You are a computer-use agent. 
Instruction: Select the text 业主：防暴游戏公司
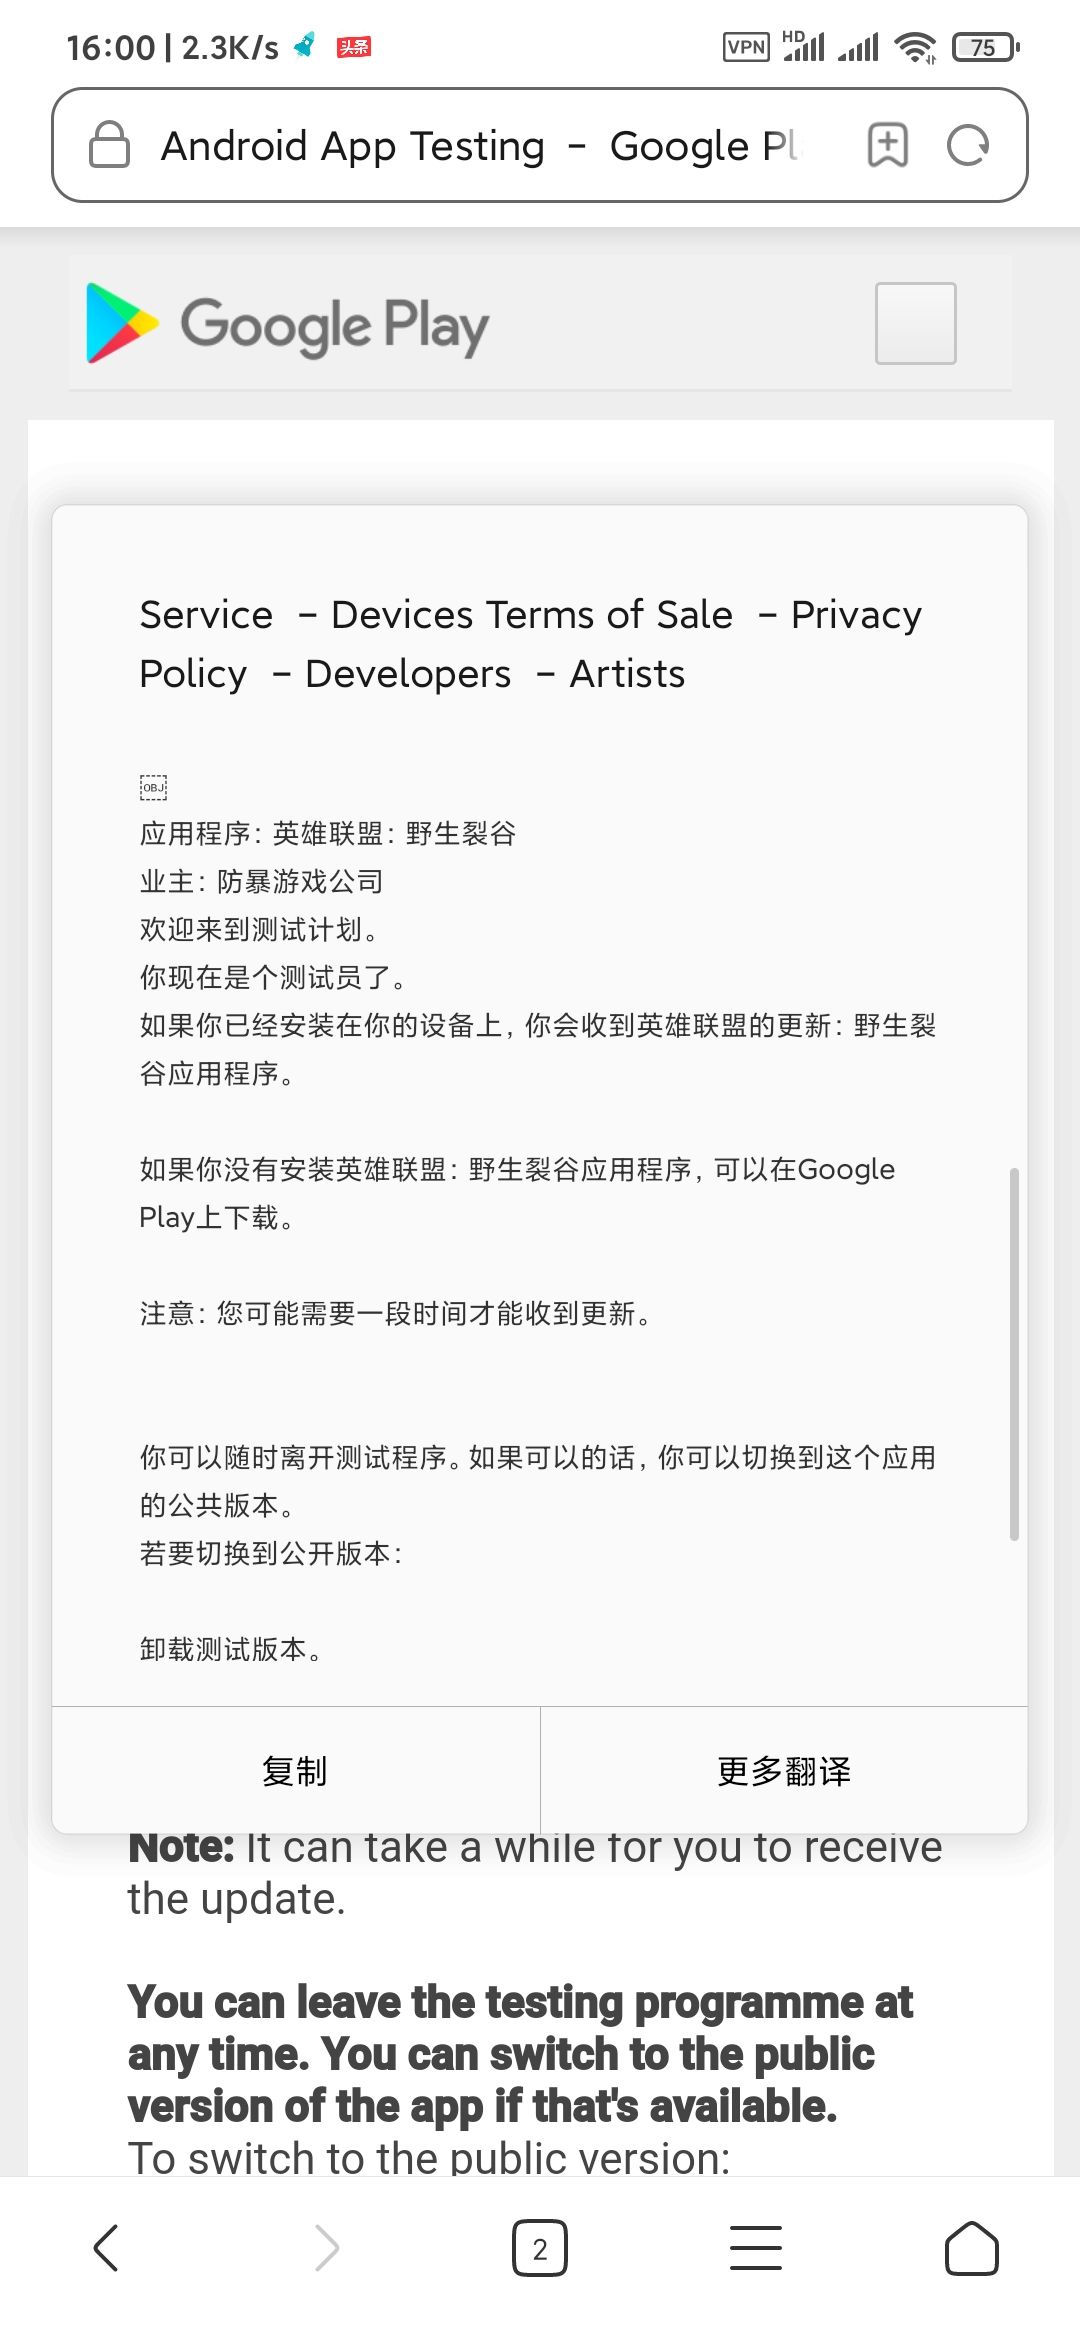pos(262,881)
